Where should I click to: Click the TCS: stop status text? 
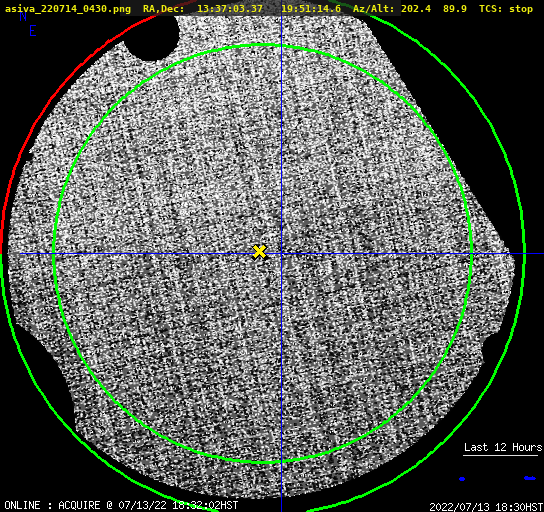[505, 9]
